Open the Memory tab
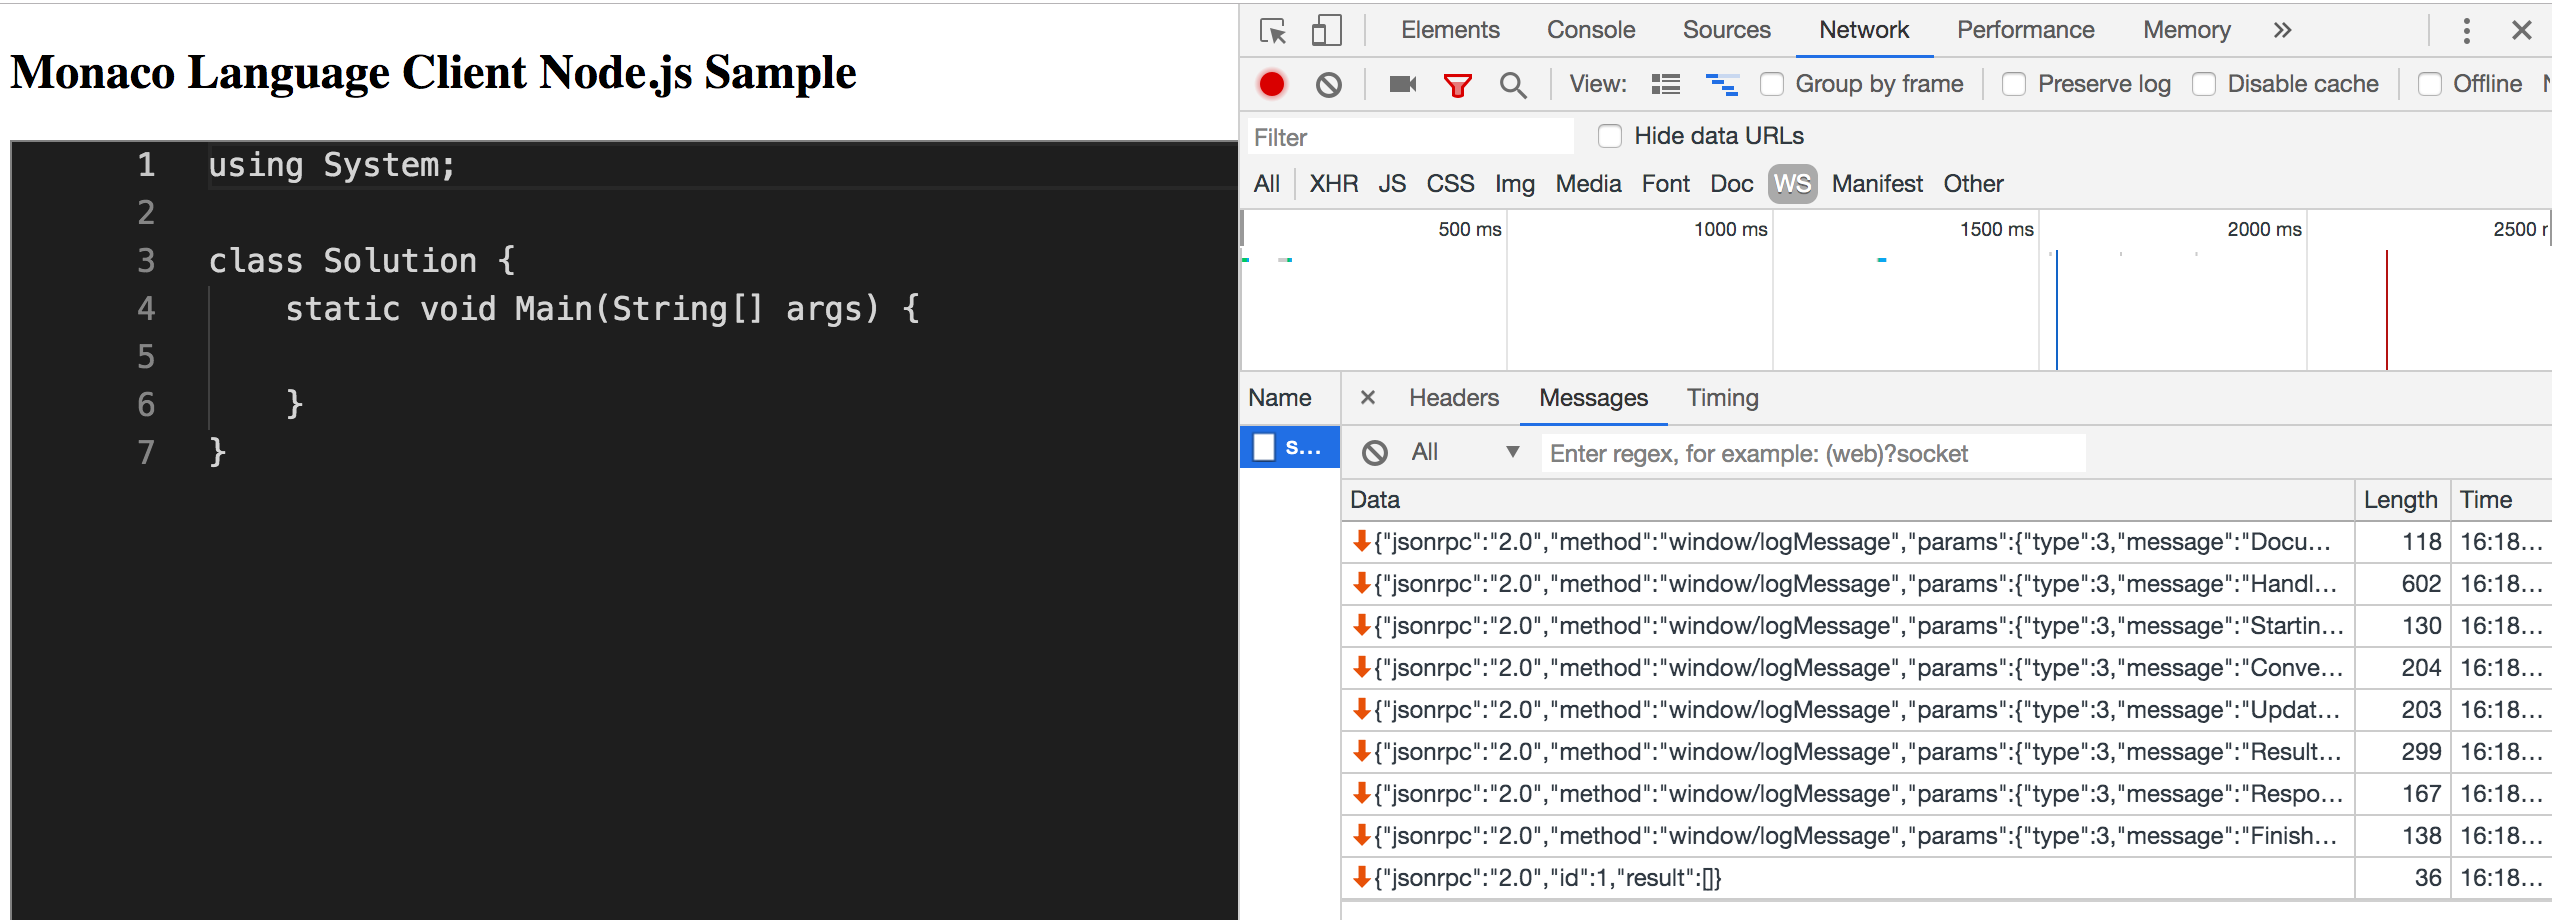Image resolution: width=2552 pixels, height=920 pixels. click(x=2187, y=30)
